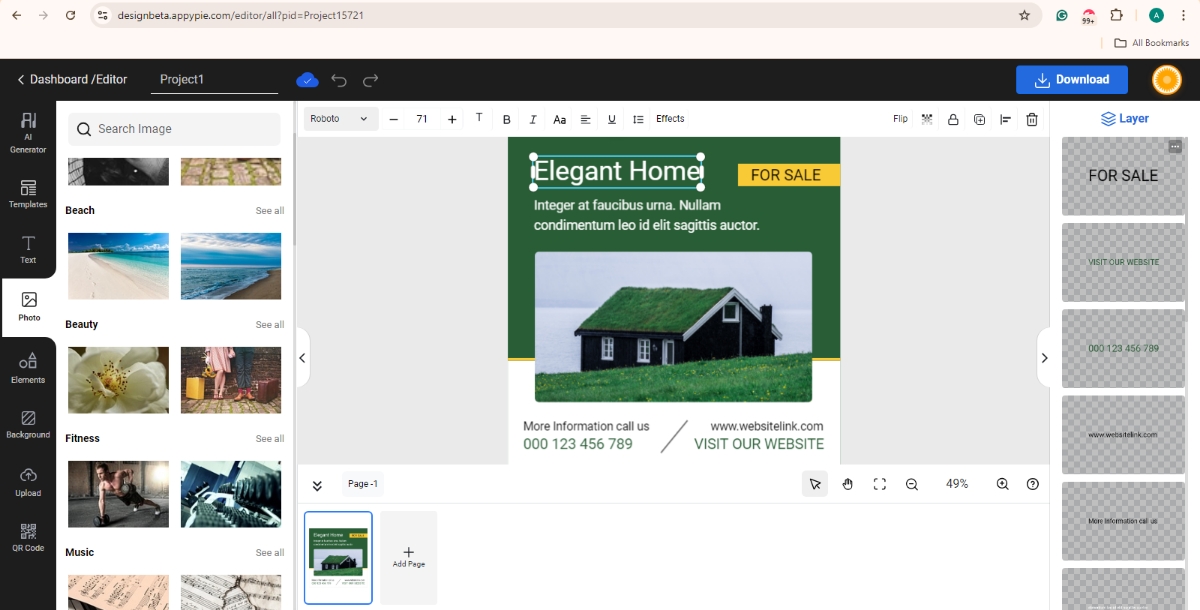Collapse the left photo panel
Image resolution: width=1200 pixels, height=610 pixels.
click(x=302, y=358)
